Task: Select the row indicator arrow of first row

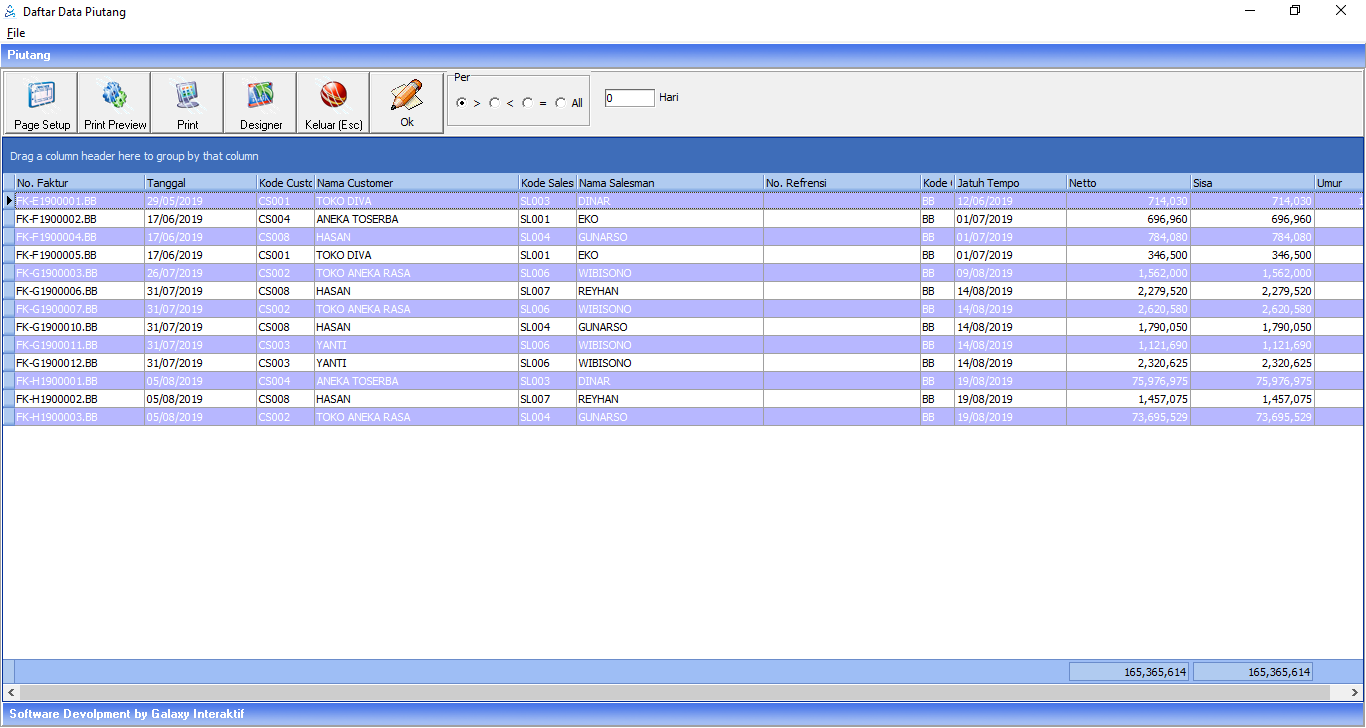Action: (x=9, y=201)
